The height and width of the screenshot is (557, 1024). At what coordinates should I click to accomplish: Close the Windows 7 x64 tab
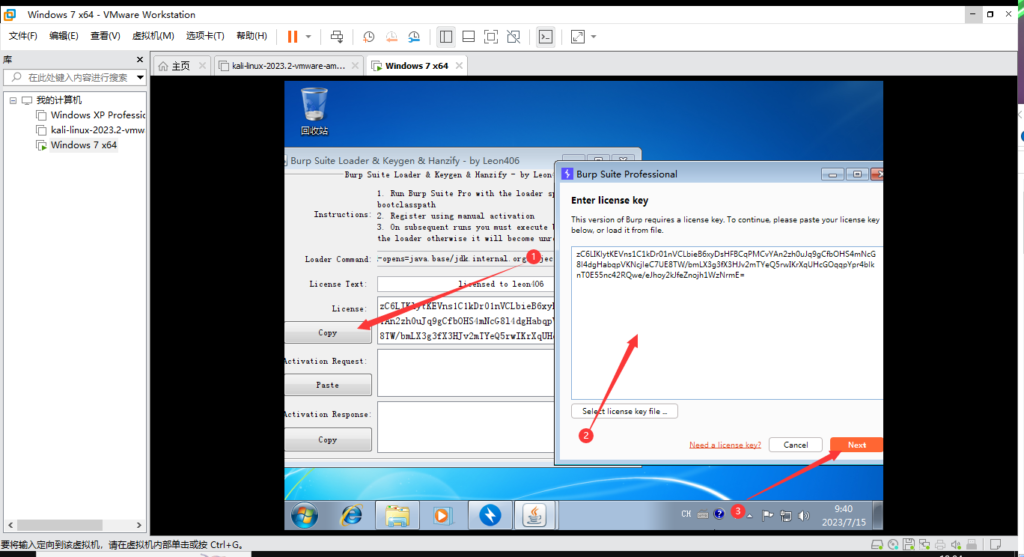[459, 65]
